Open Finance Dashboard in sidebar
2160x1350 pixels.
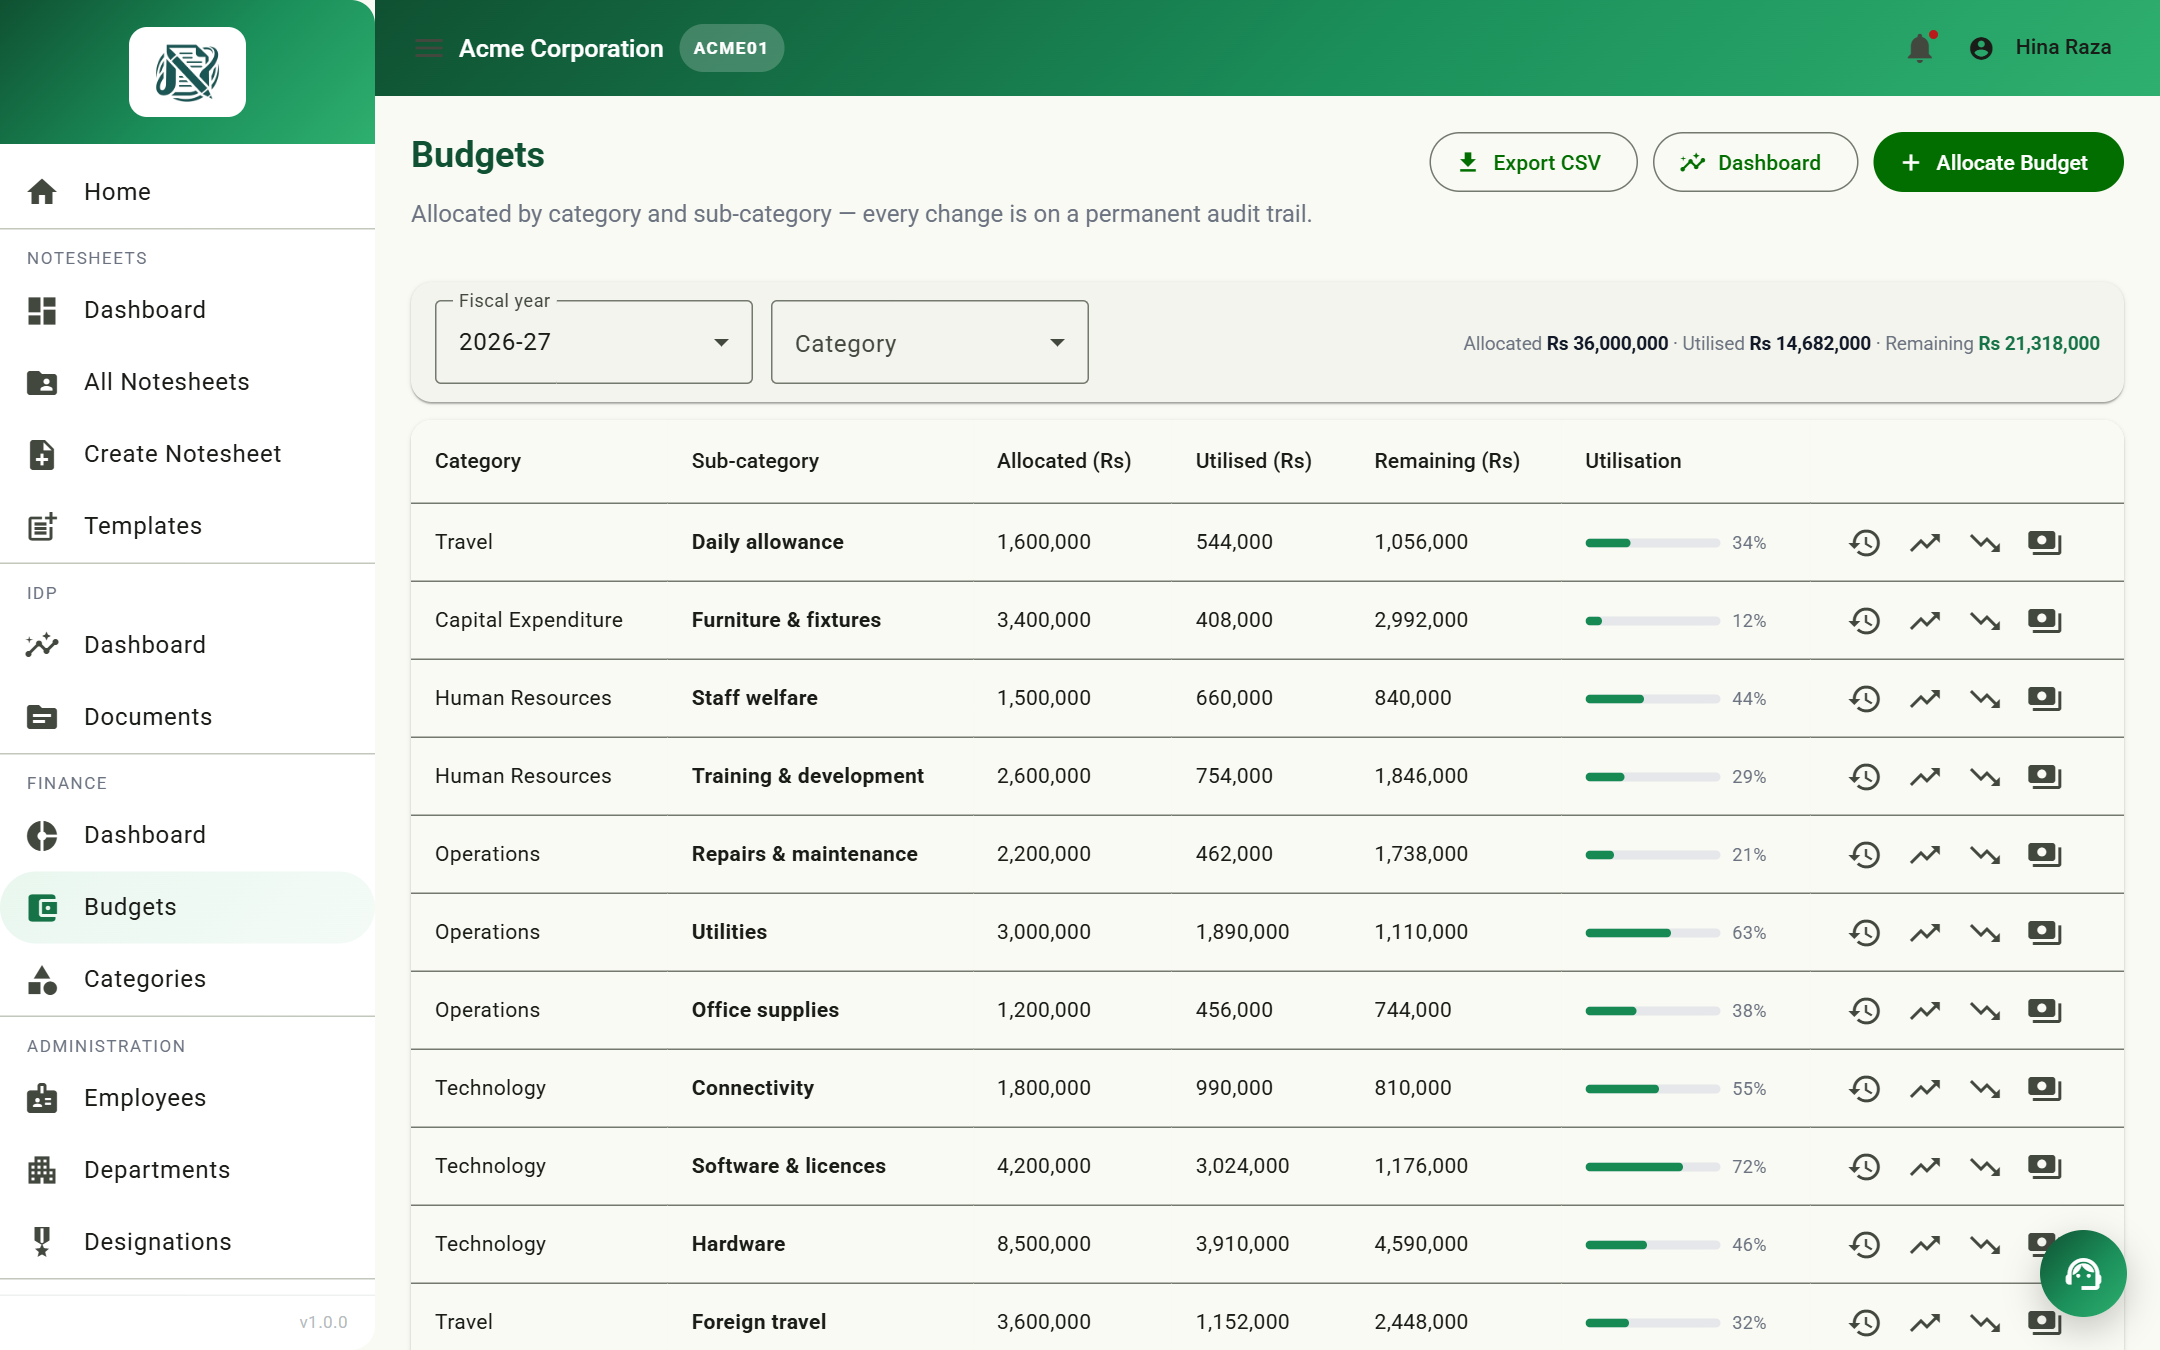[187, 835]
